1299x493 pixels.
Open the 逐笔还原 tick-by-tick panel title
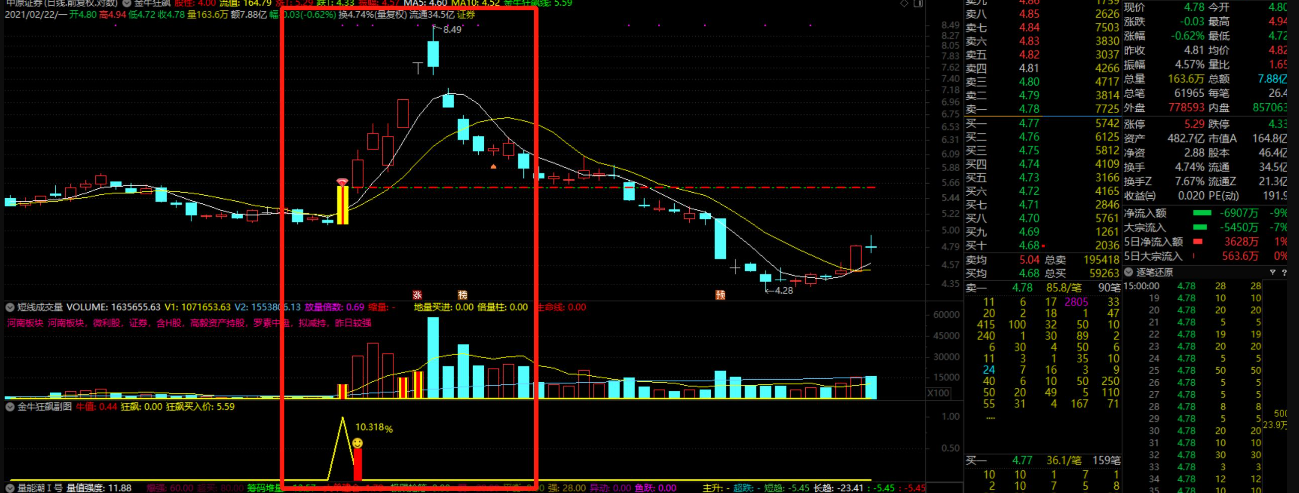point(1157,272)
